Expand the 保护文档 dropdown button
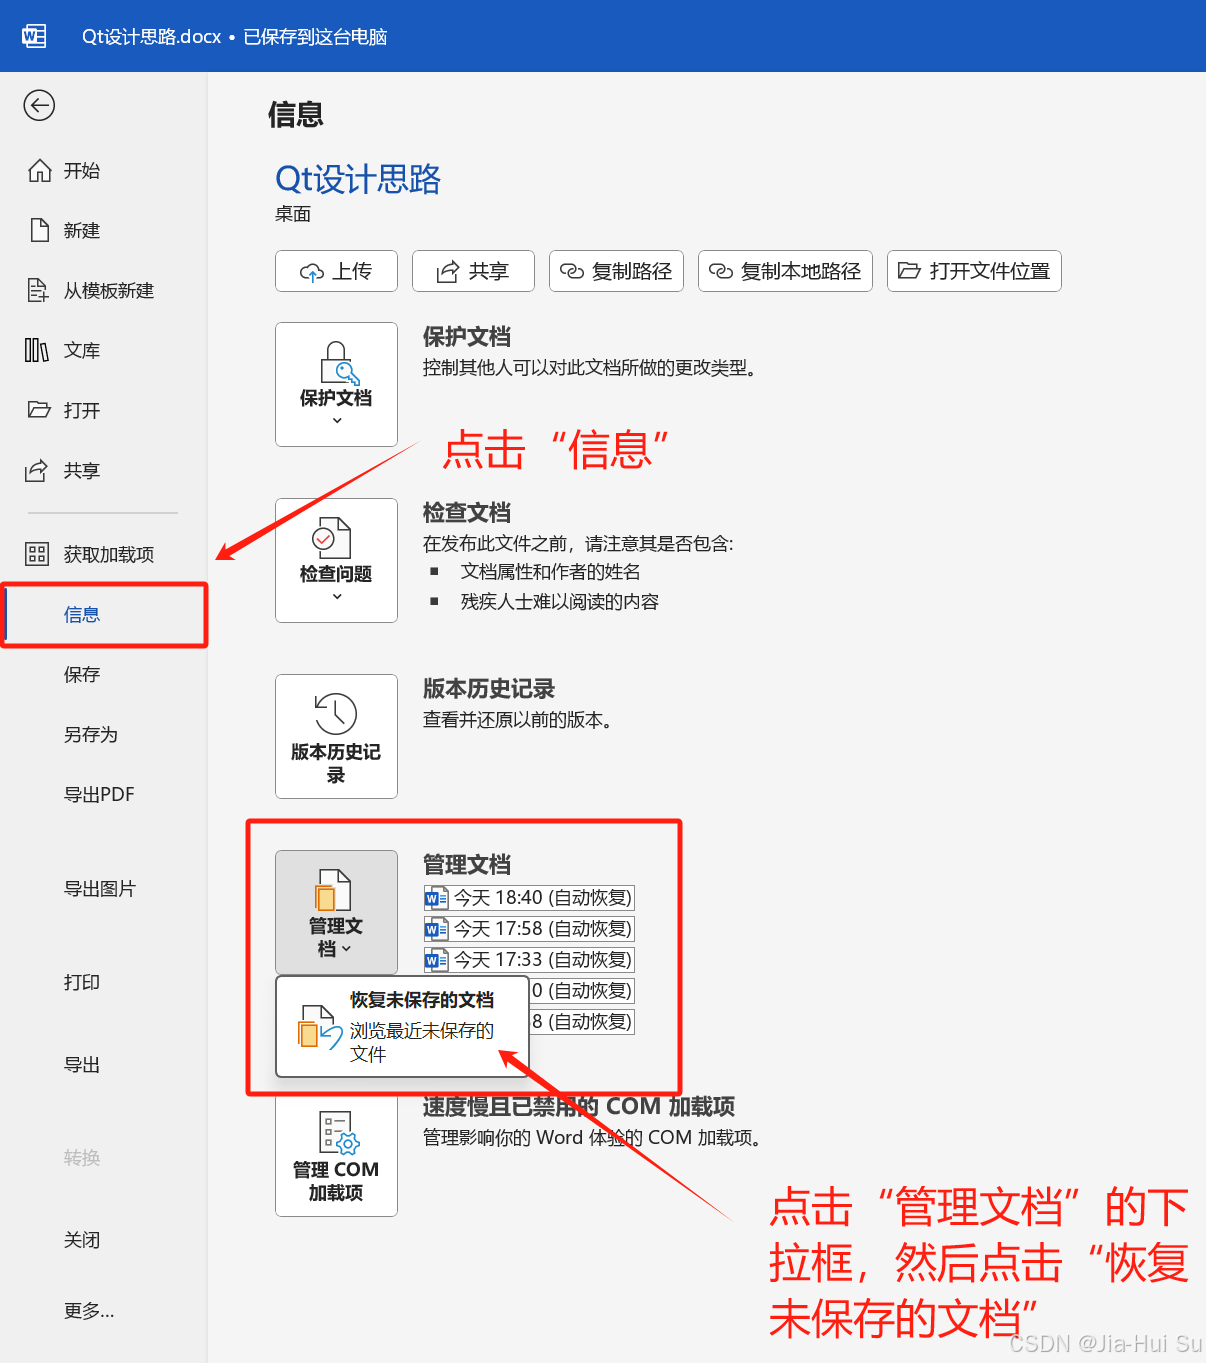Image resolution: width=1206 pixels, height=1363 pixels. tap(336, 384)
